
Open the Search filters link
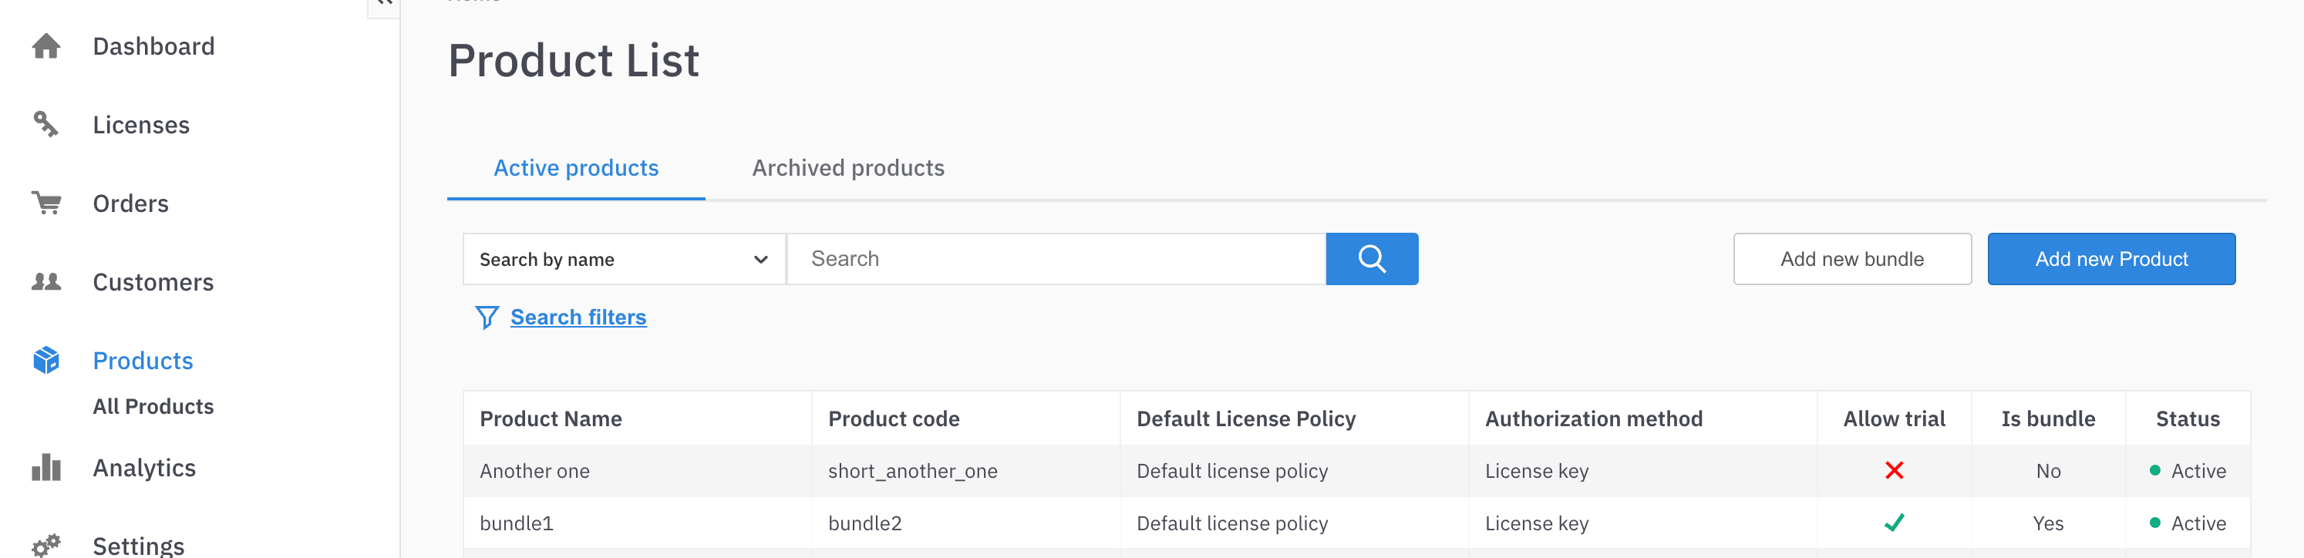click(578, 317)
